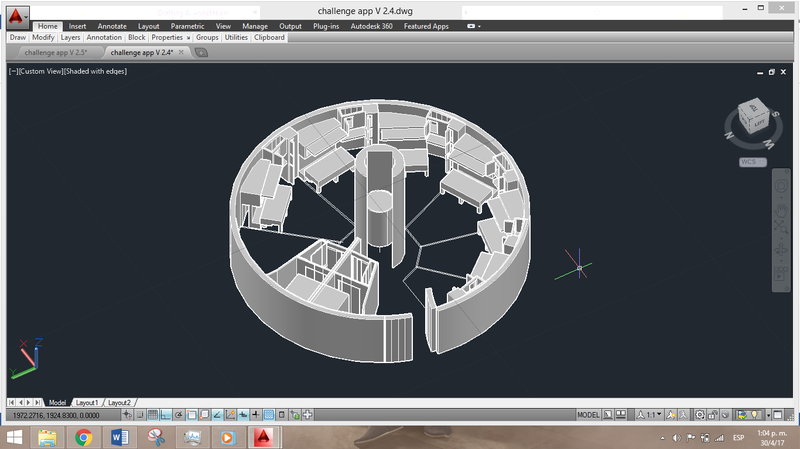Click the AutoCAD icon in the taskbar
The height and width of the screenshot is (449, 800).
262,437
